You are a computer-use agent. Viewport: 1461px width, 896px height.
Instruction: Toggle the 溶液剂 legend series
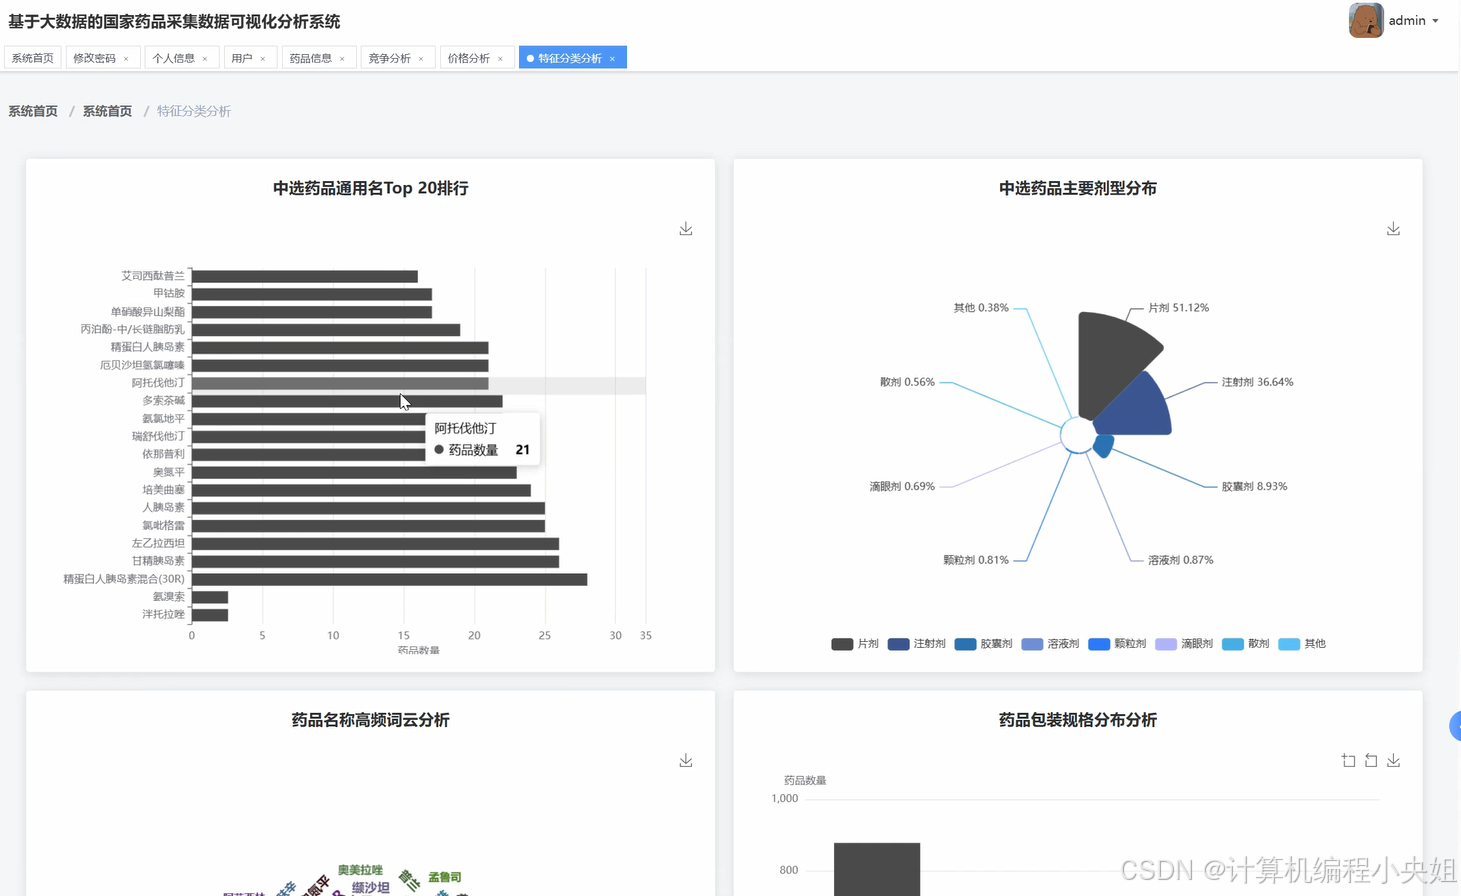pyautogui.click(x=1050, y=644)
